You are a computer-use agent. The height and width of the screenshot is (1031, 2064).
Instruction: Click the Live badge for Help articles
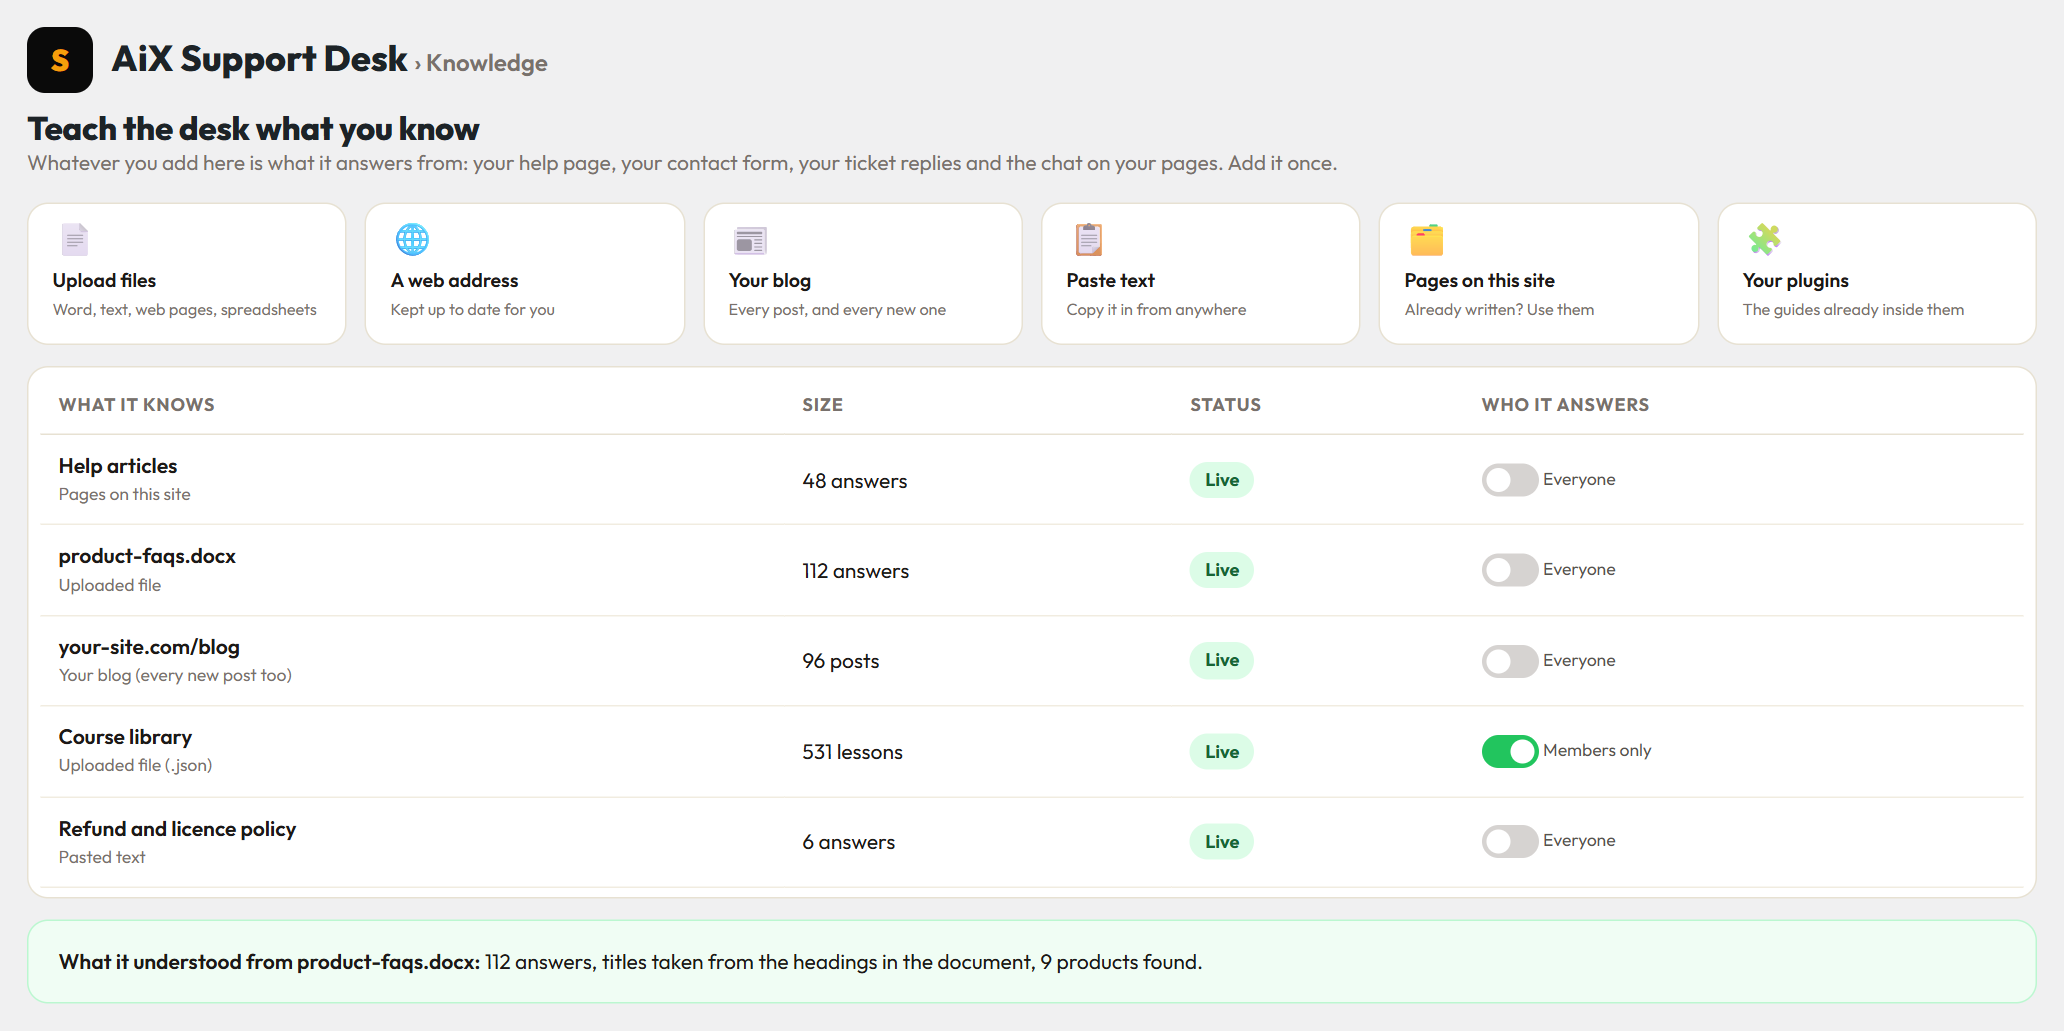point(1221,480)
